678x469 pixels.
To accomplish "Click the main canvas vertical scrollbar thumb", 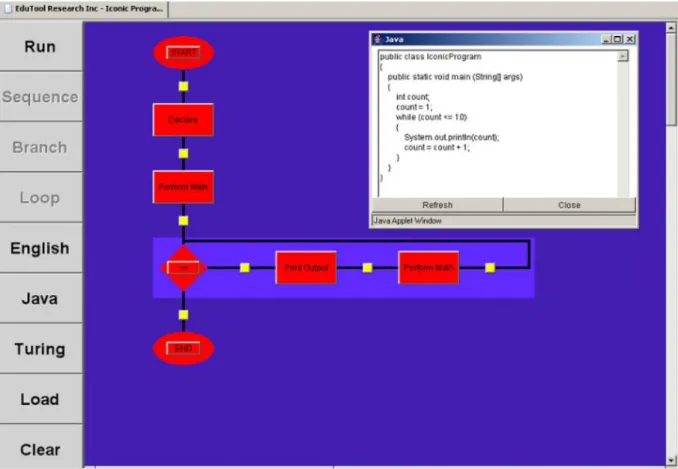I will [671, 80].
